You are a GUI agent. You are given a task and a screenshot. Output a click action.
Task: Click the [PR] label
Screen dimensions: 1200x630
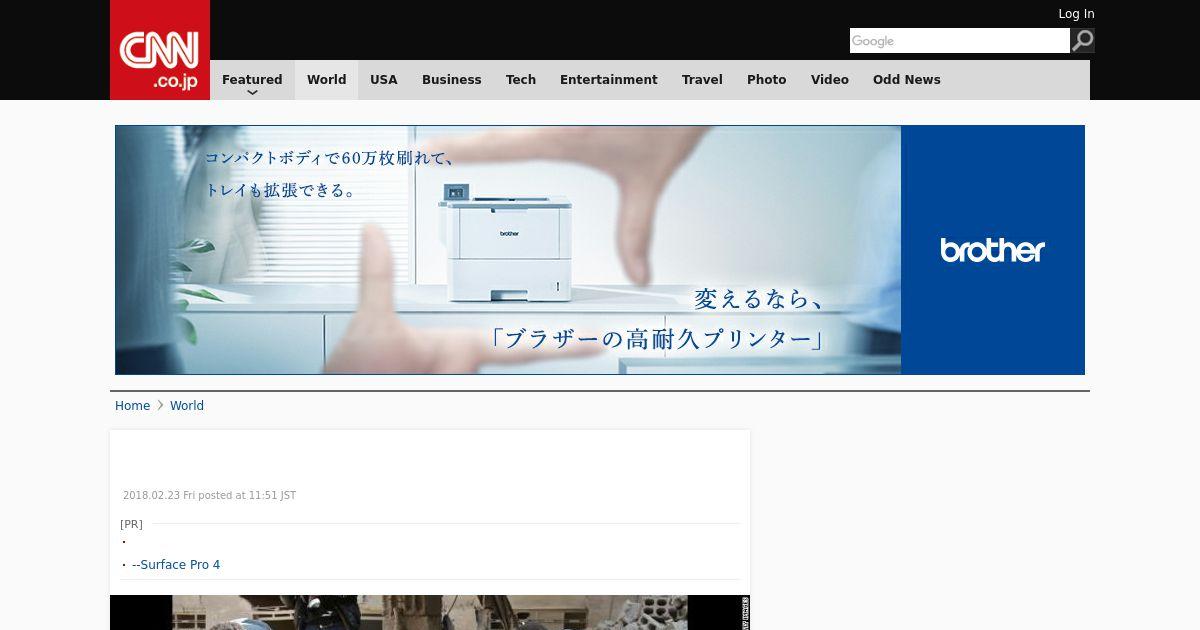(131, 524)
